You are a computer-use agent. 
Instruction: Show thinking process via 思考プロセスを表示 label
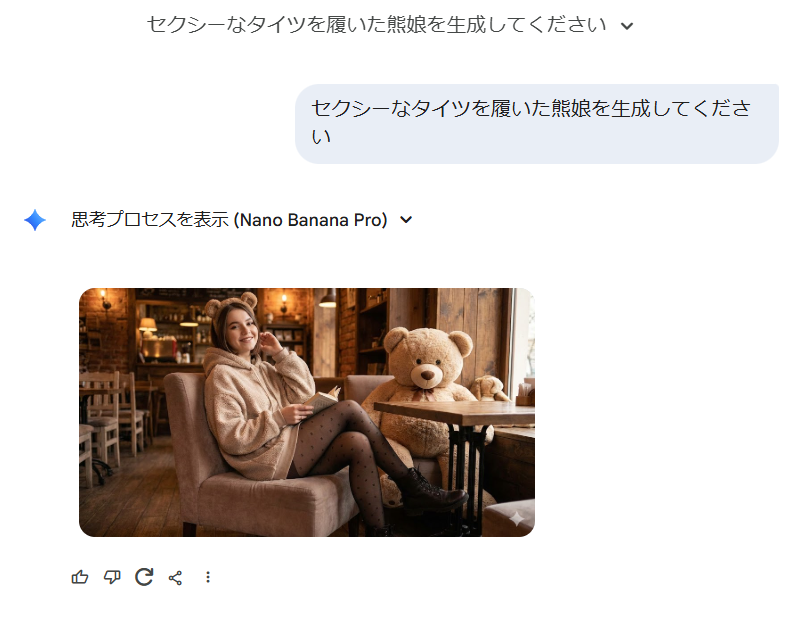pos(150,219)
